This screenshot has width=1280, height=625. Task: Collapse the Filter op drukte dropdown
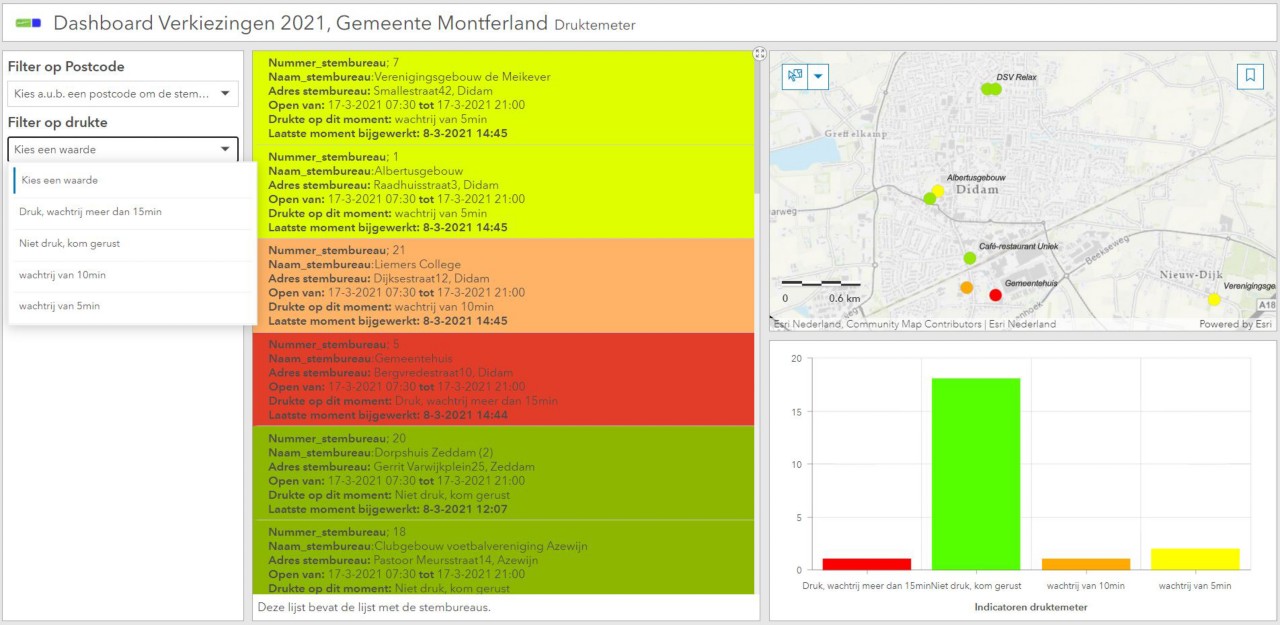click(123, 149)
